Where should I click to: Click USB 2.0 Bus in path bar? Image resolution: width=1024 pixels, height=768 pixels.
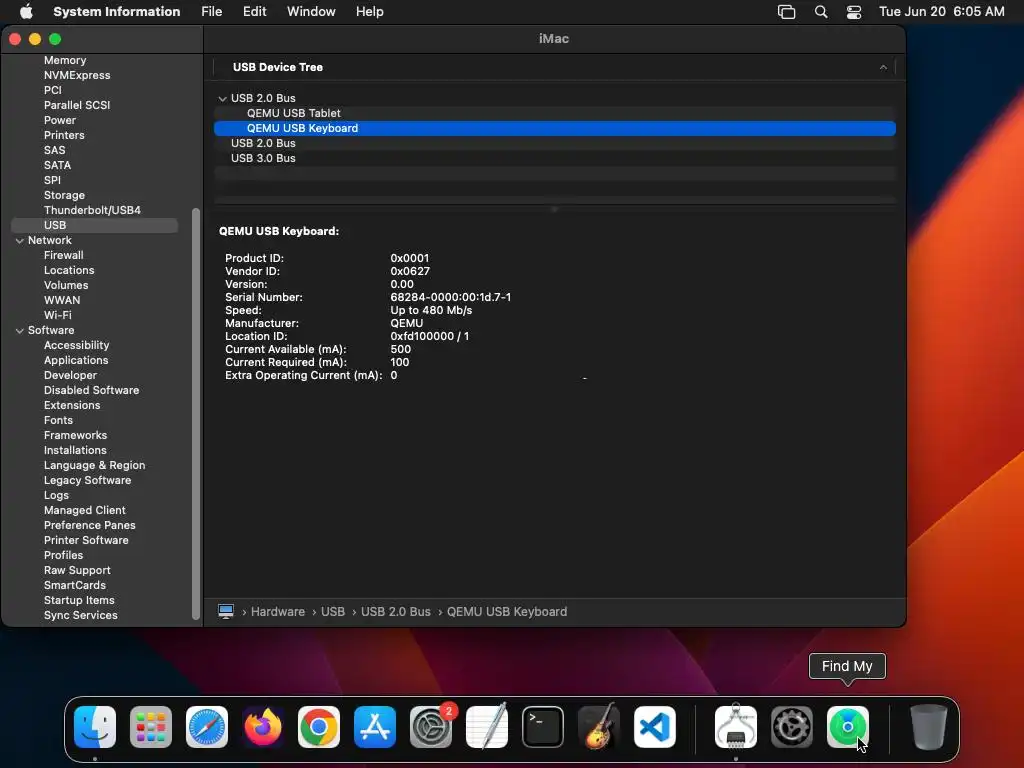396,612
